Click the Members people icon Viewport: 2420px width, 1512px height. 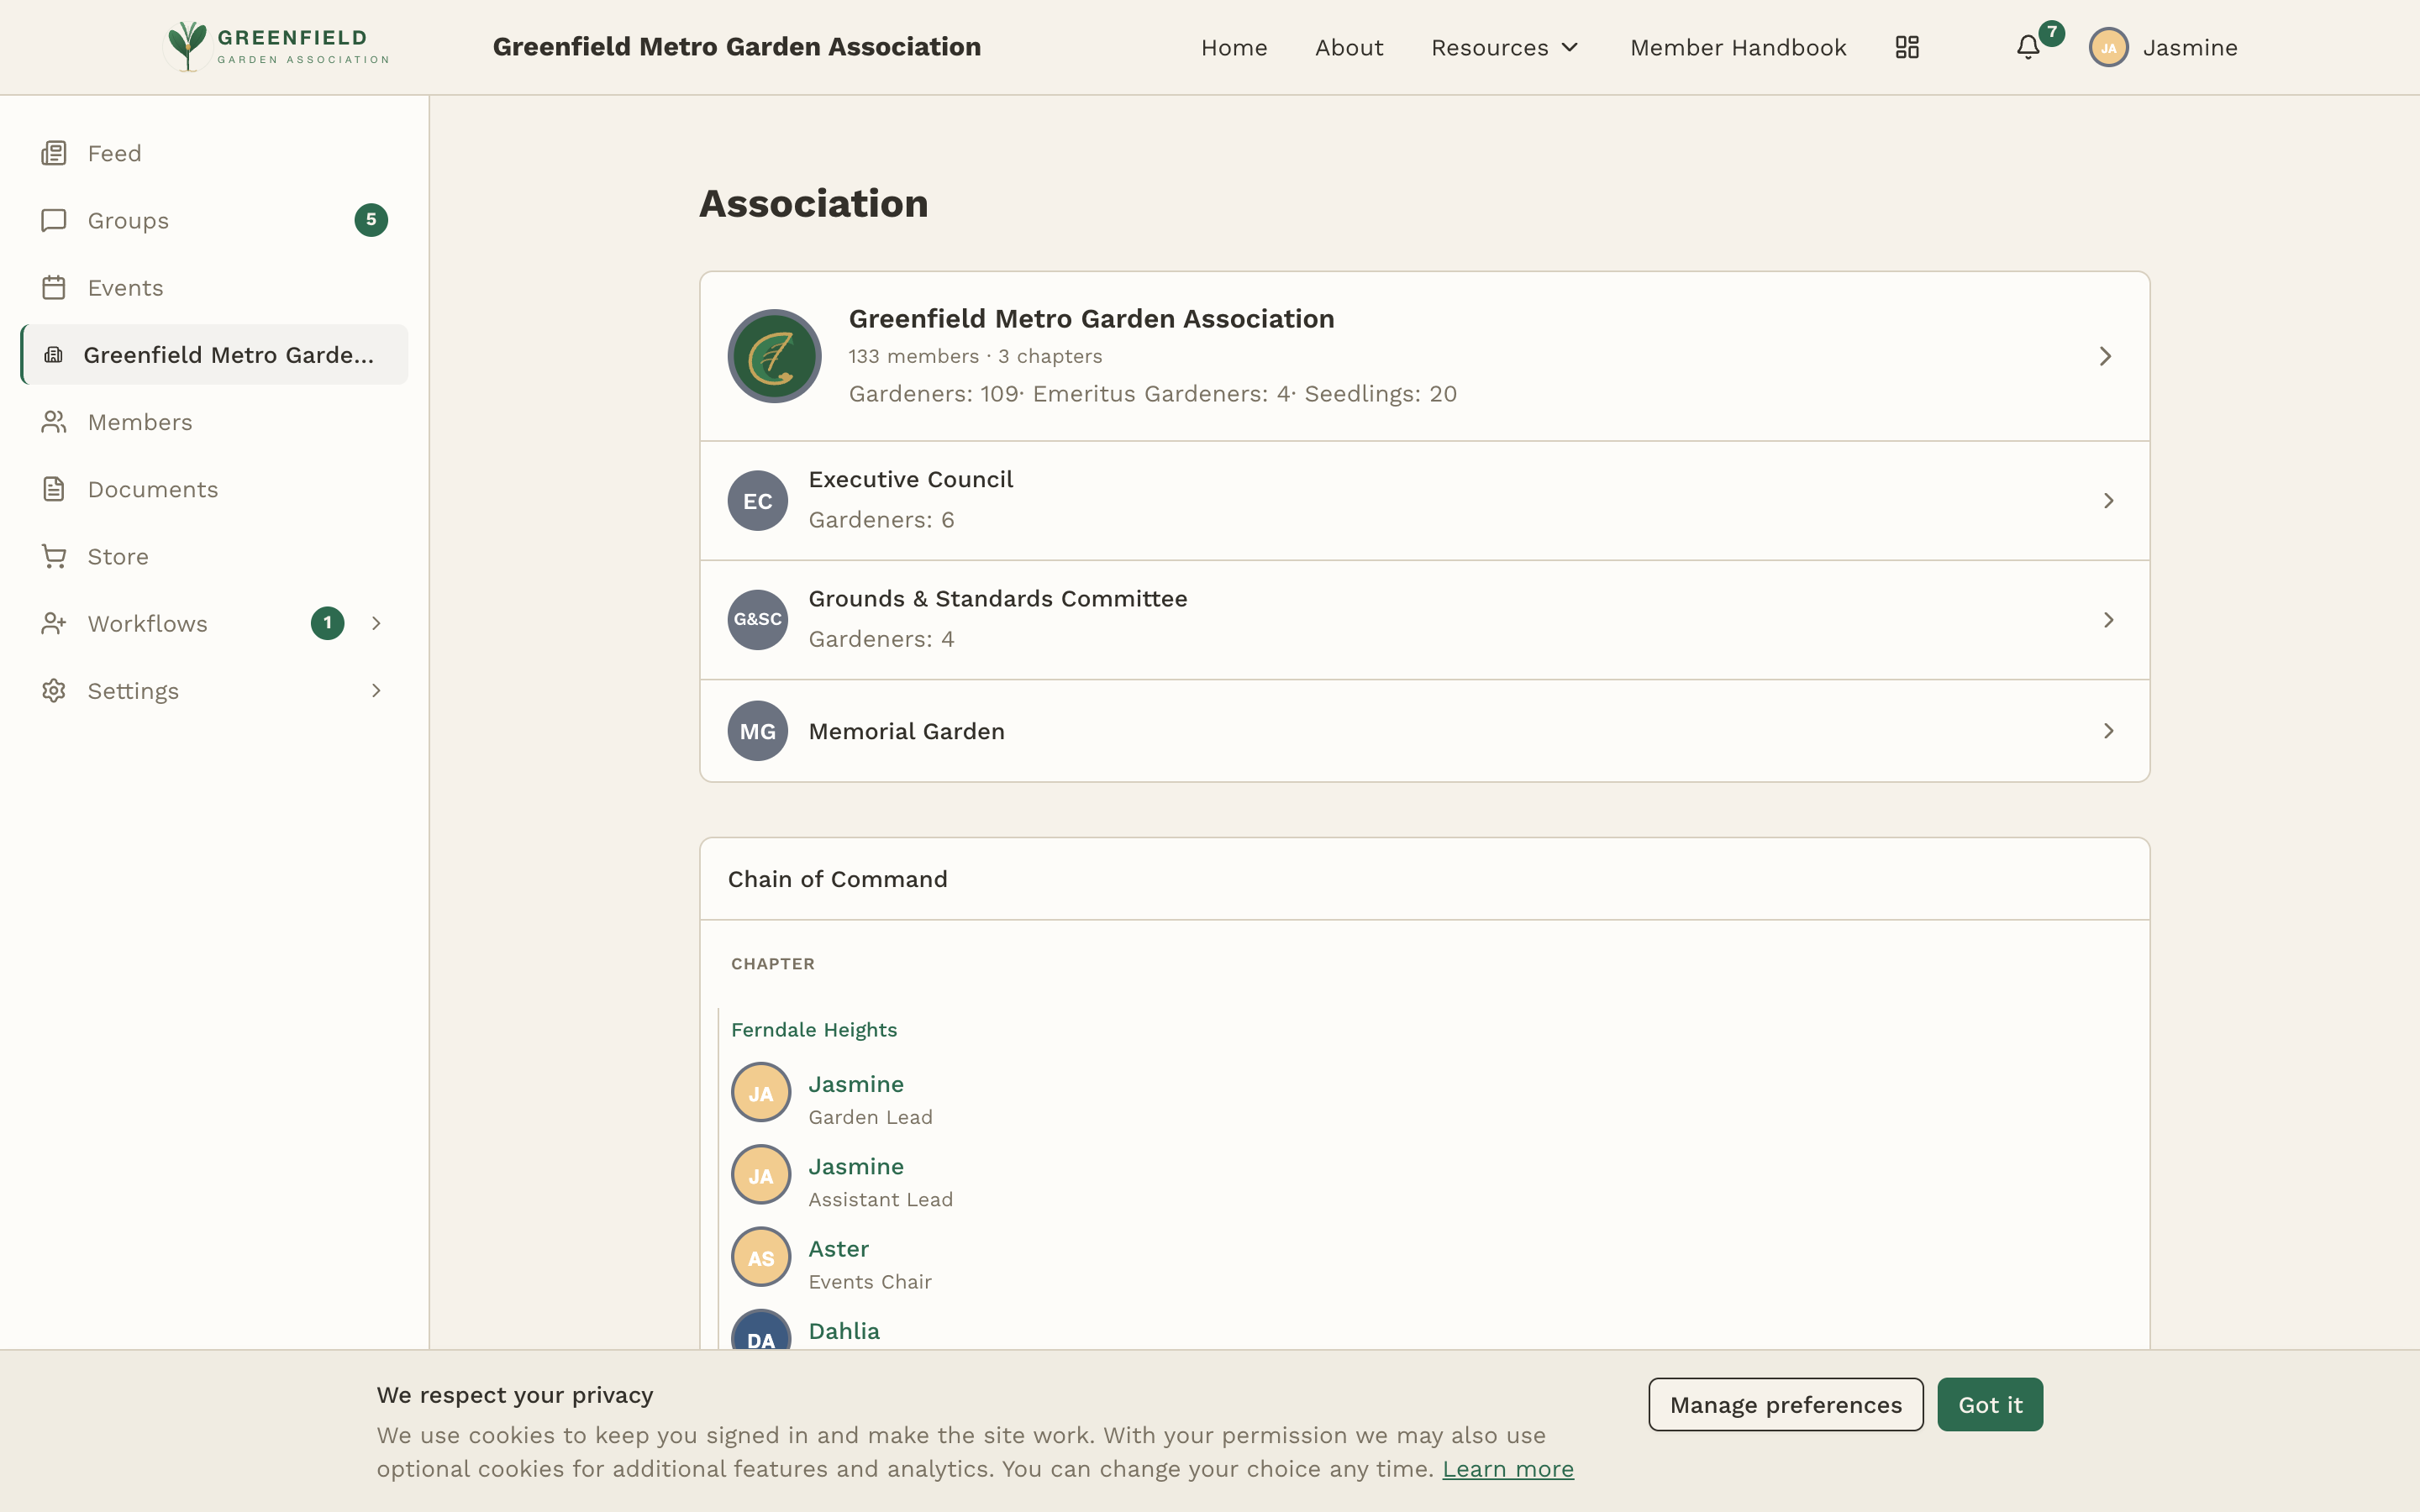[x=54, y=422]
